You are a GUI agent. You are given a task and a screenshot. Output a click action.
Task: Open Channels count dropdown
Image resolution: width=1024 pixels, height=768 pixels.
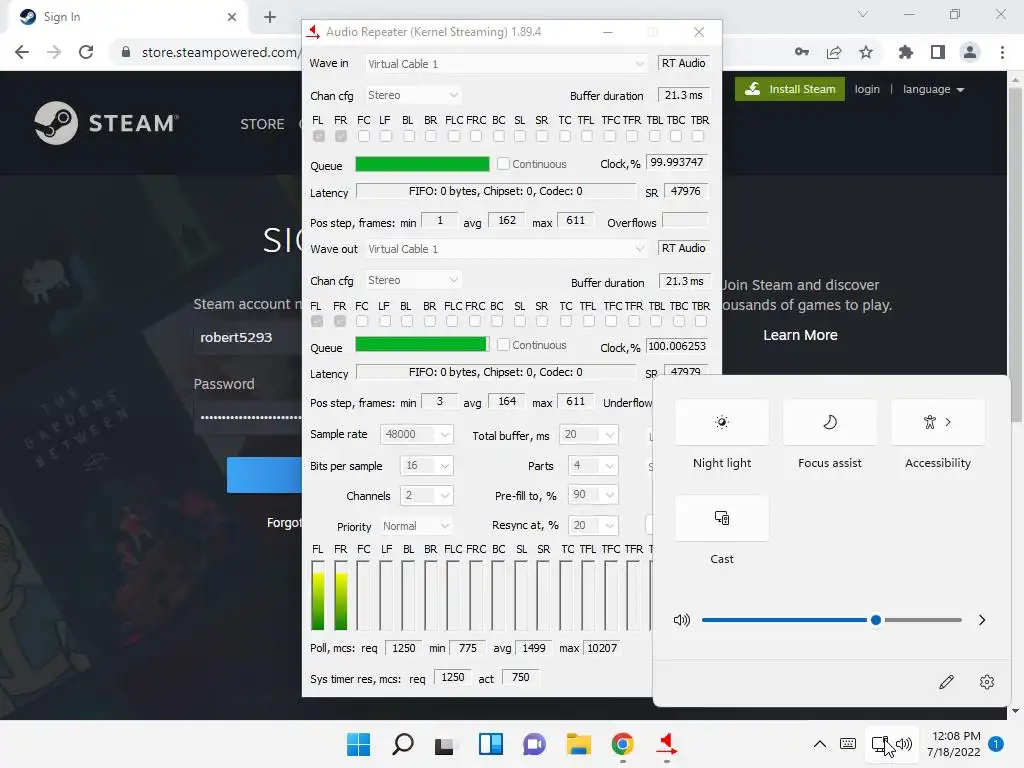[x=427, y=496]
